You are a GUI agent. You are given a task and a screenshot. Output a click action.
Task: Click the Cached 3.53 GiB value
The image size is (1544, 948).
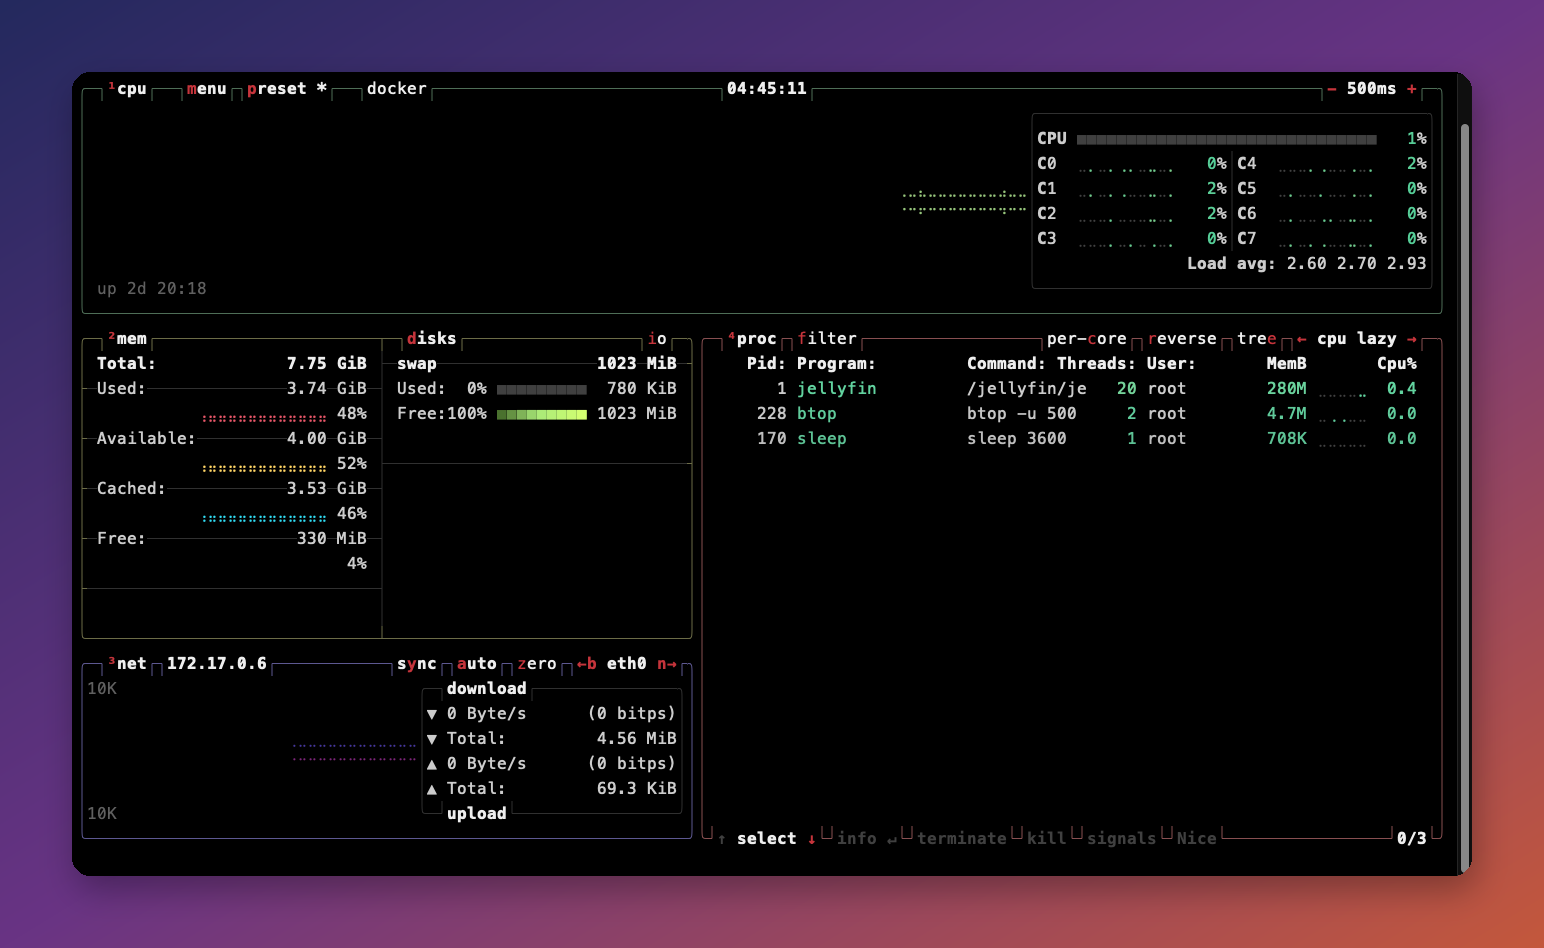tap(327, 489)
